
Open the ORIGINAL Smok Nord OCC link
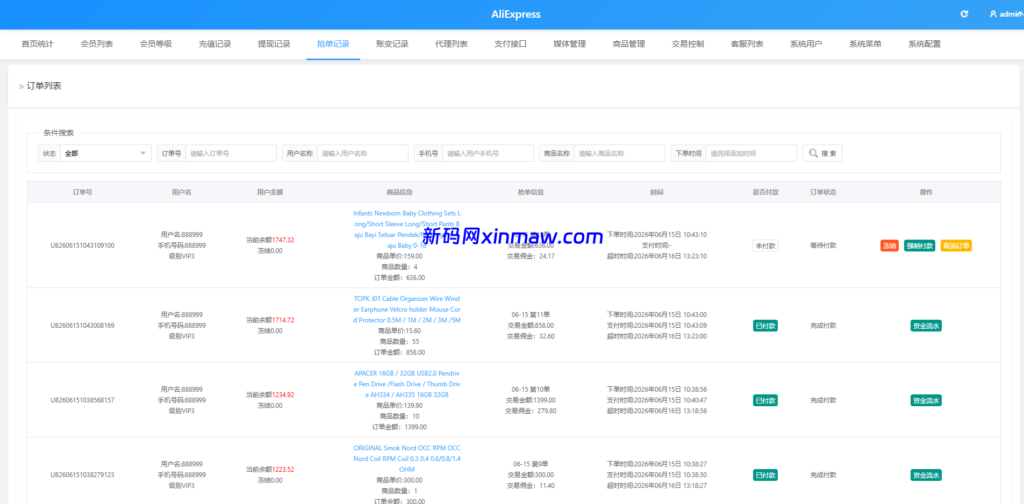pyautogui.click(x=407, y=459)
